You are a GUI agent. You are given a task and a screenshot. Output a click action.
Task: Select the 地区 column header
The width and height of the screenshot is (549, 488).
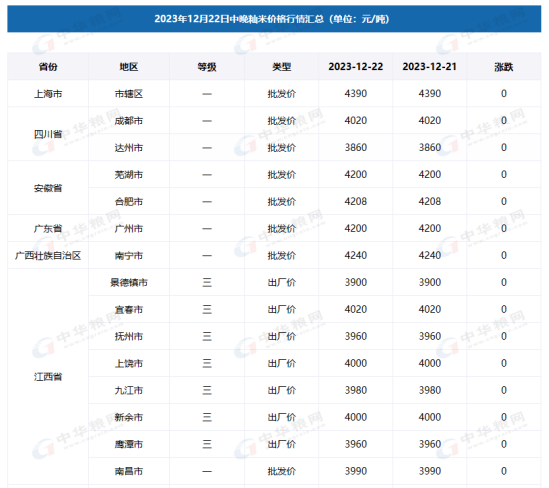tap(129, 67)
